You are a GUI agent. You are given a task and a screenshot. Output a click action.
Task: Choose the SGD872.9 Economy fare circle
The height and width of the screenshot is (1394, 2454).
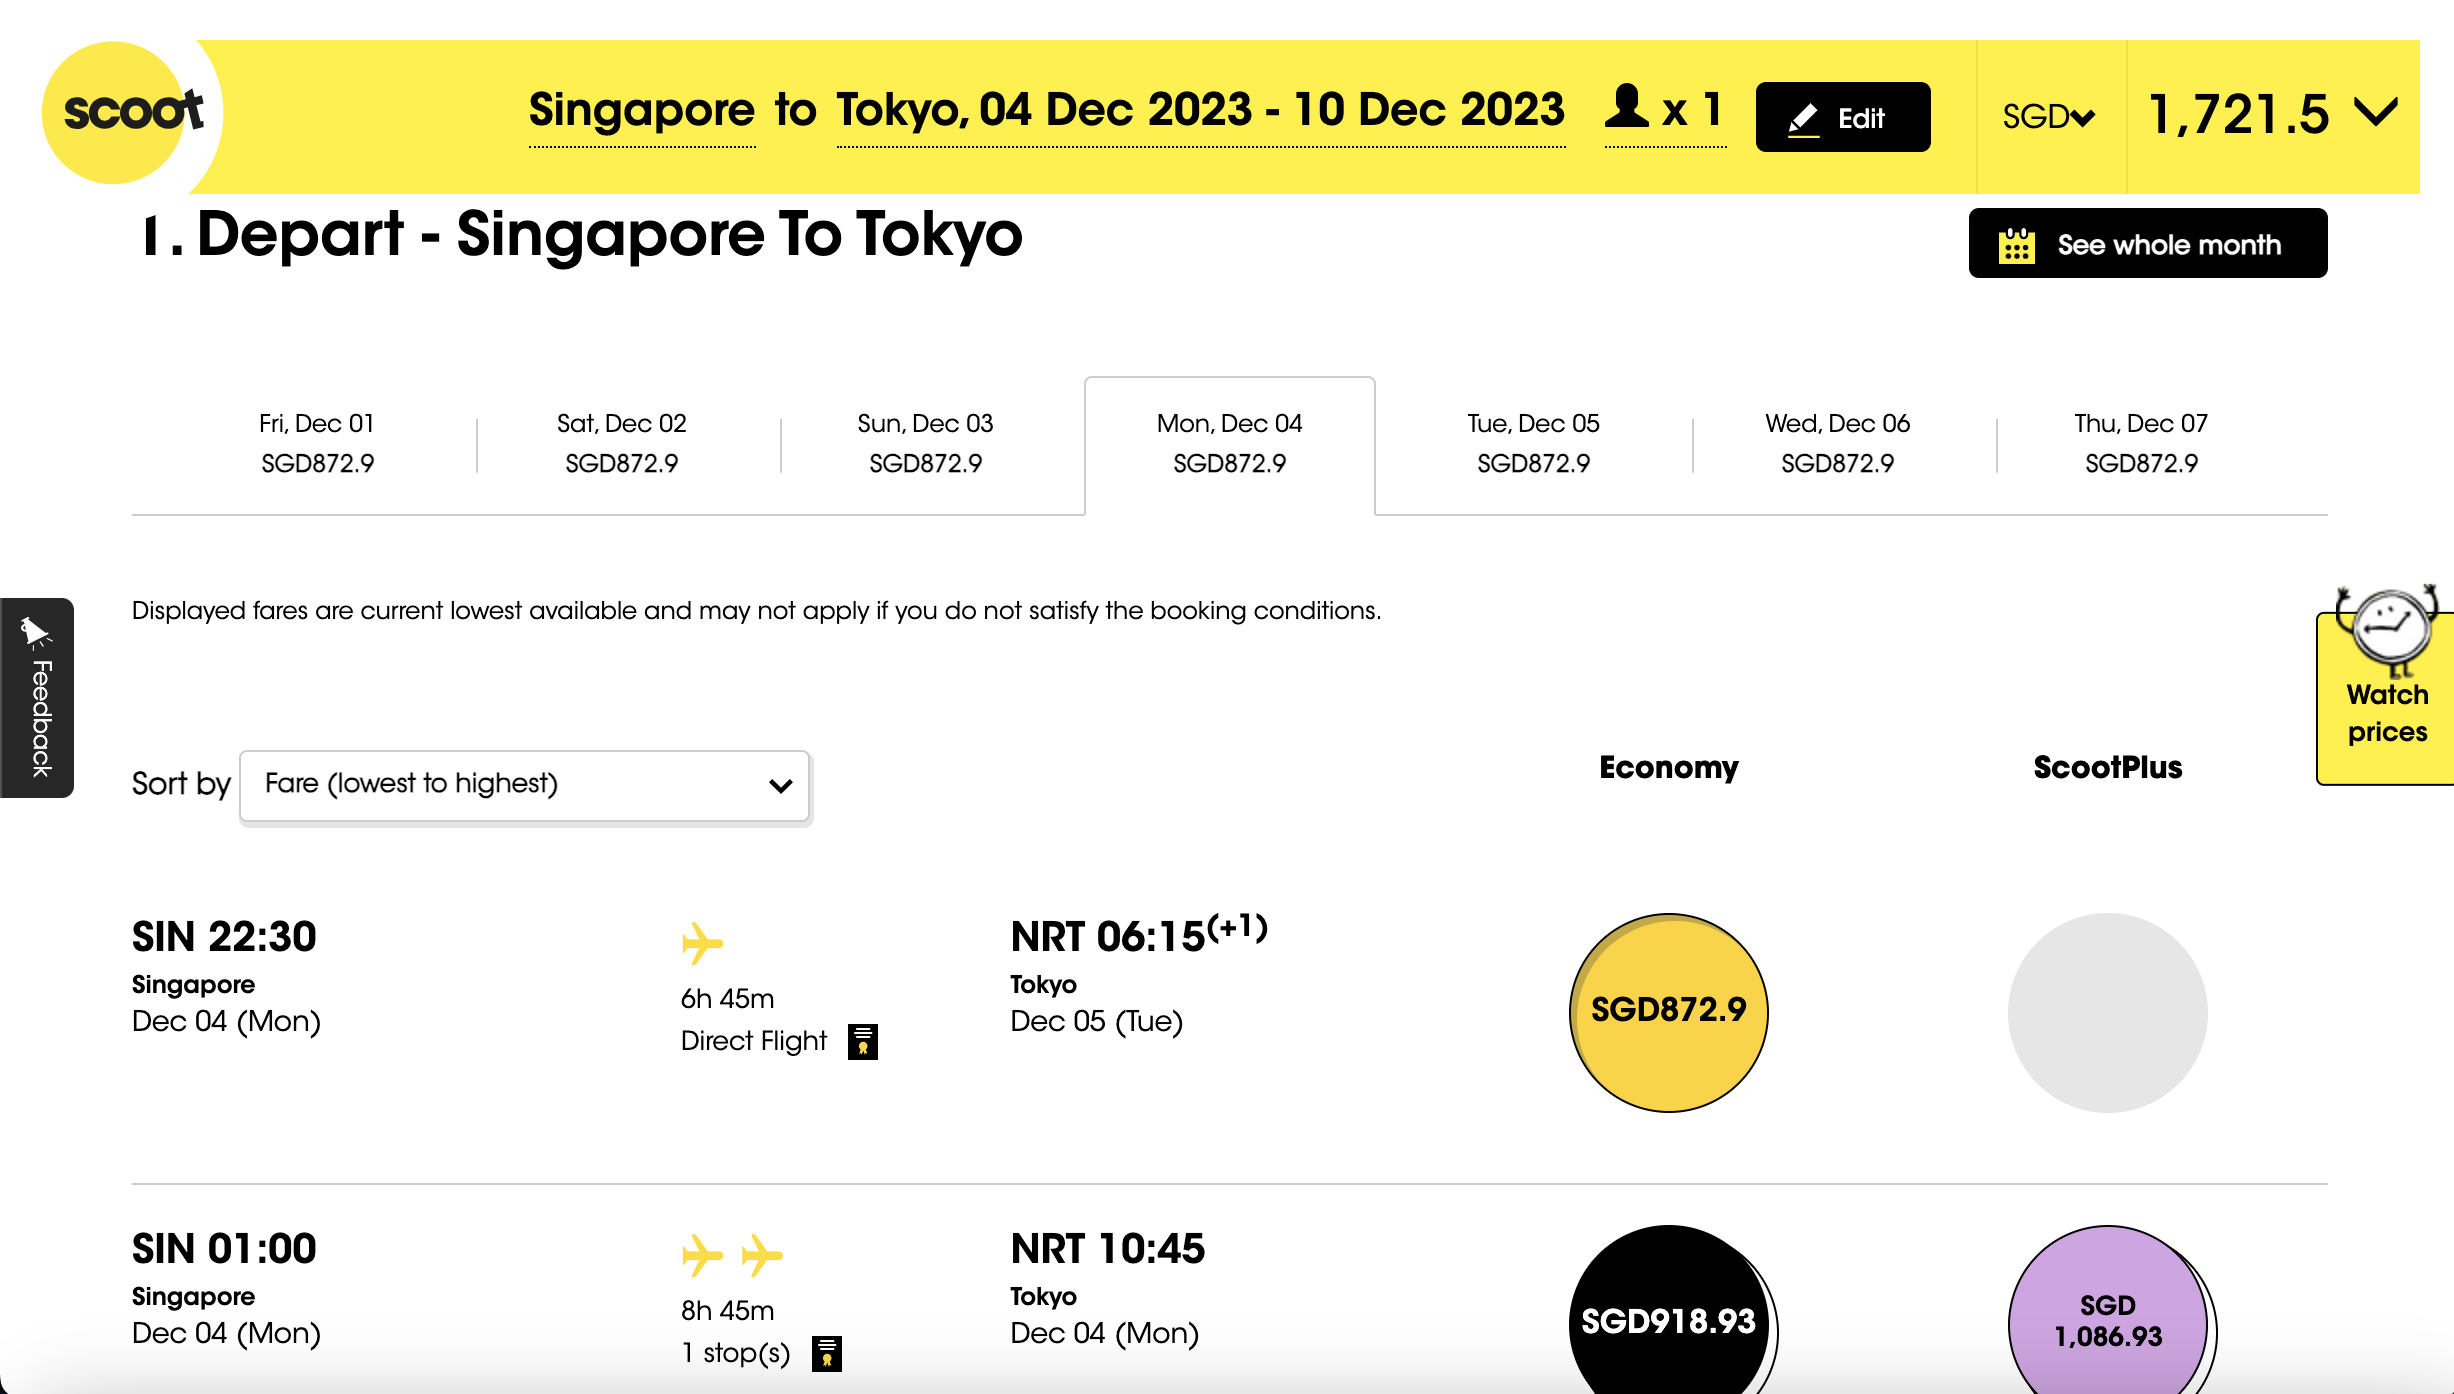[1668, 1011]
